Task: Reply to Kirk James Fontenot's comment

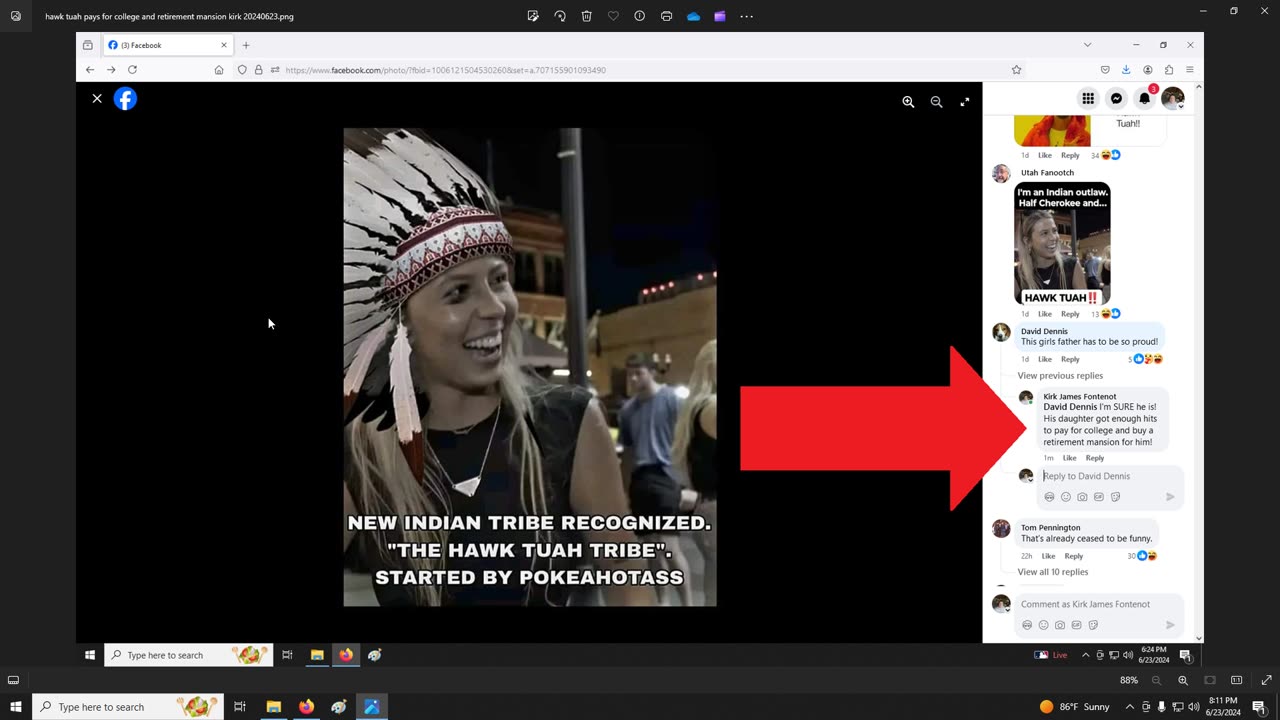Action: 1095,458
